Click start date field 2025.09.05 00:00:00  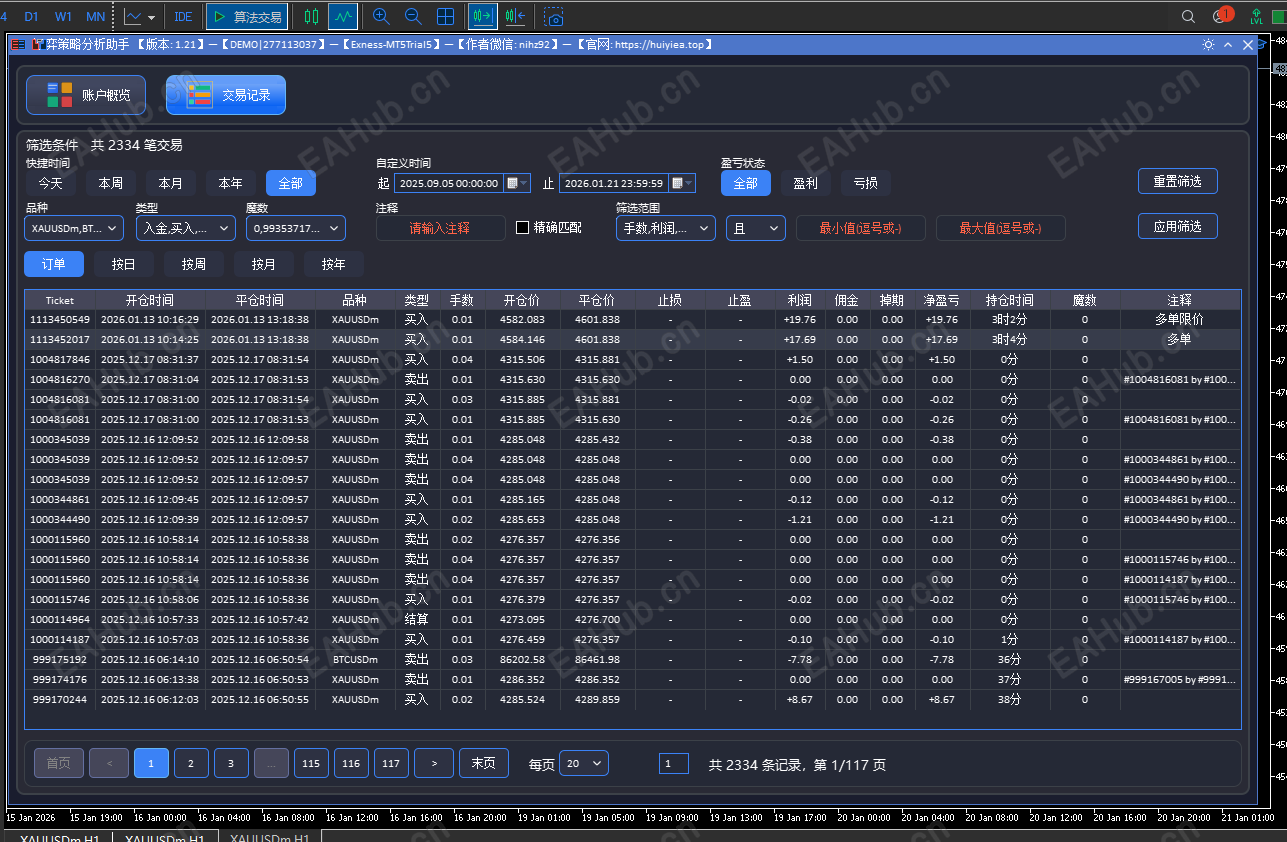449,183
